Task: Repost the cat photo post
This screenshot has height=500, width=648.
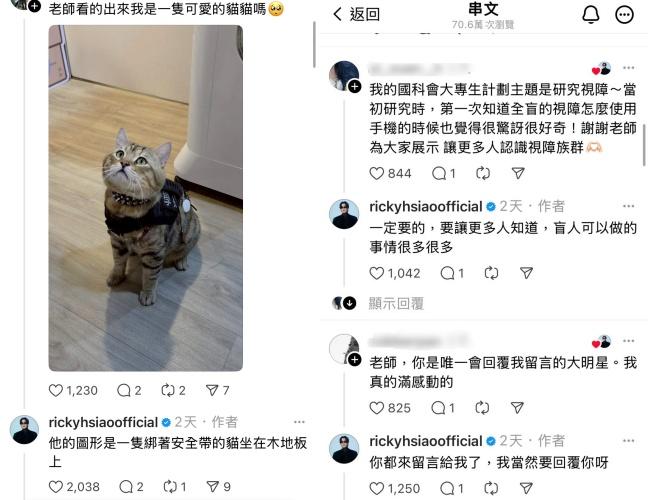Action: (168, 390)
